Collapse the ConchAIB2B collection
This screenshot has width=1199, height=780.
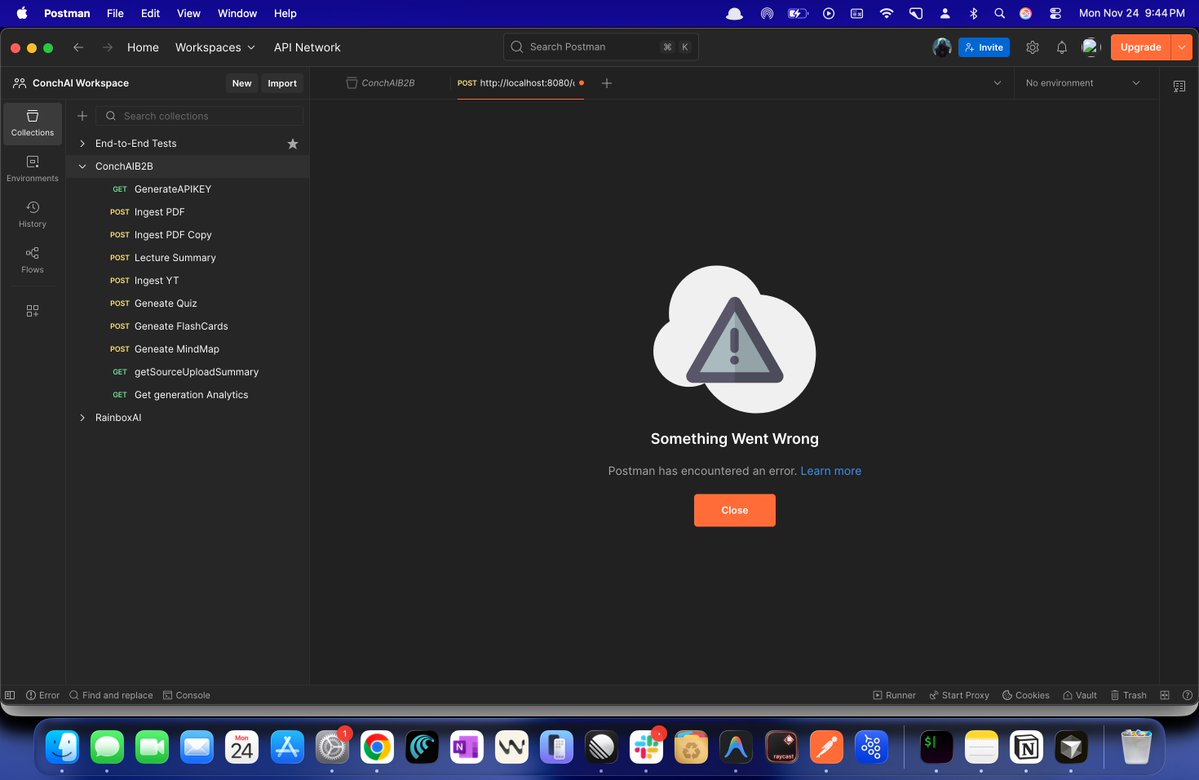click(x=82, y=166)
